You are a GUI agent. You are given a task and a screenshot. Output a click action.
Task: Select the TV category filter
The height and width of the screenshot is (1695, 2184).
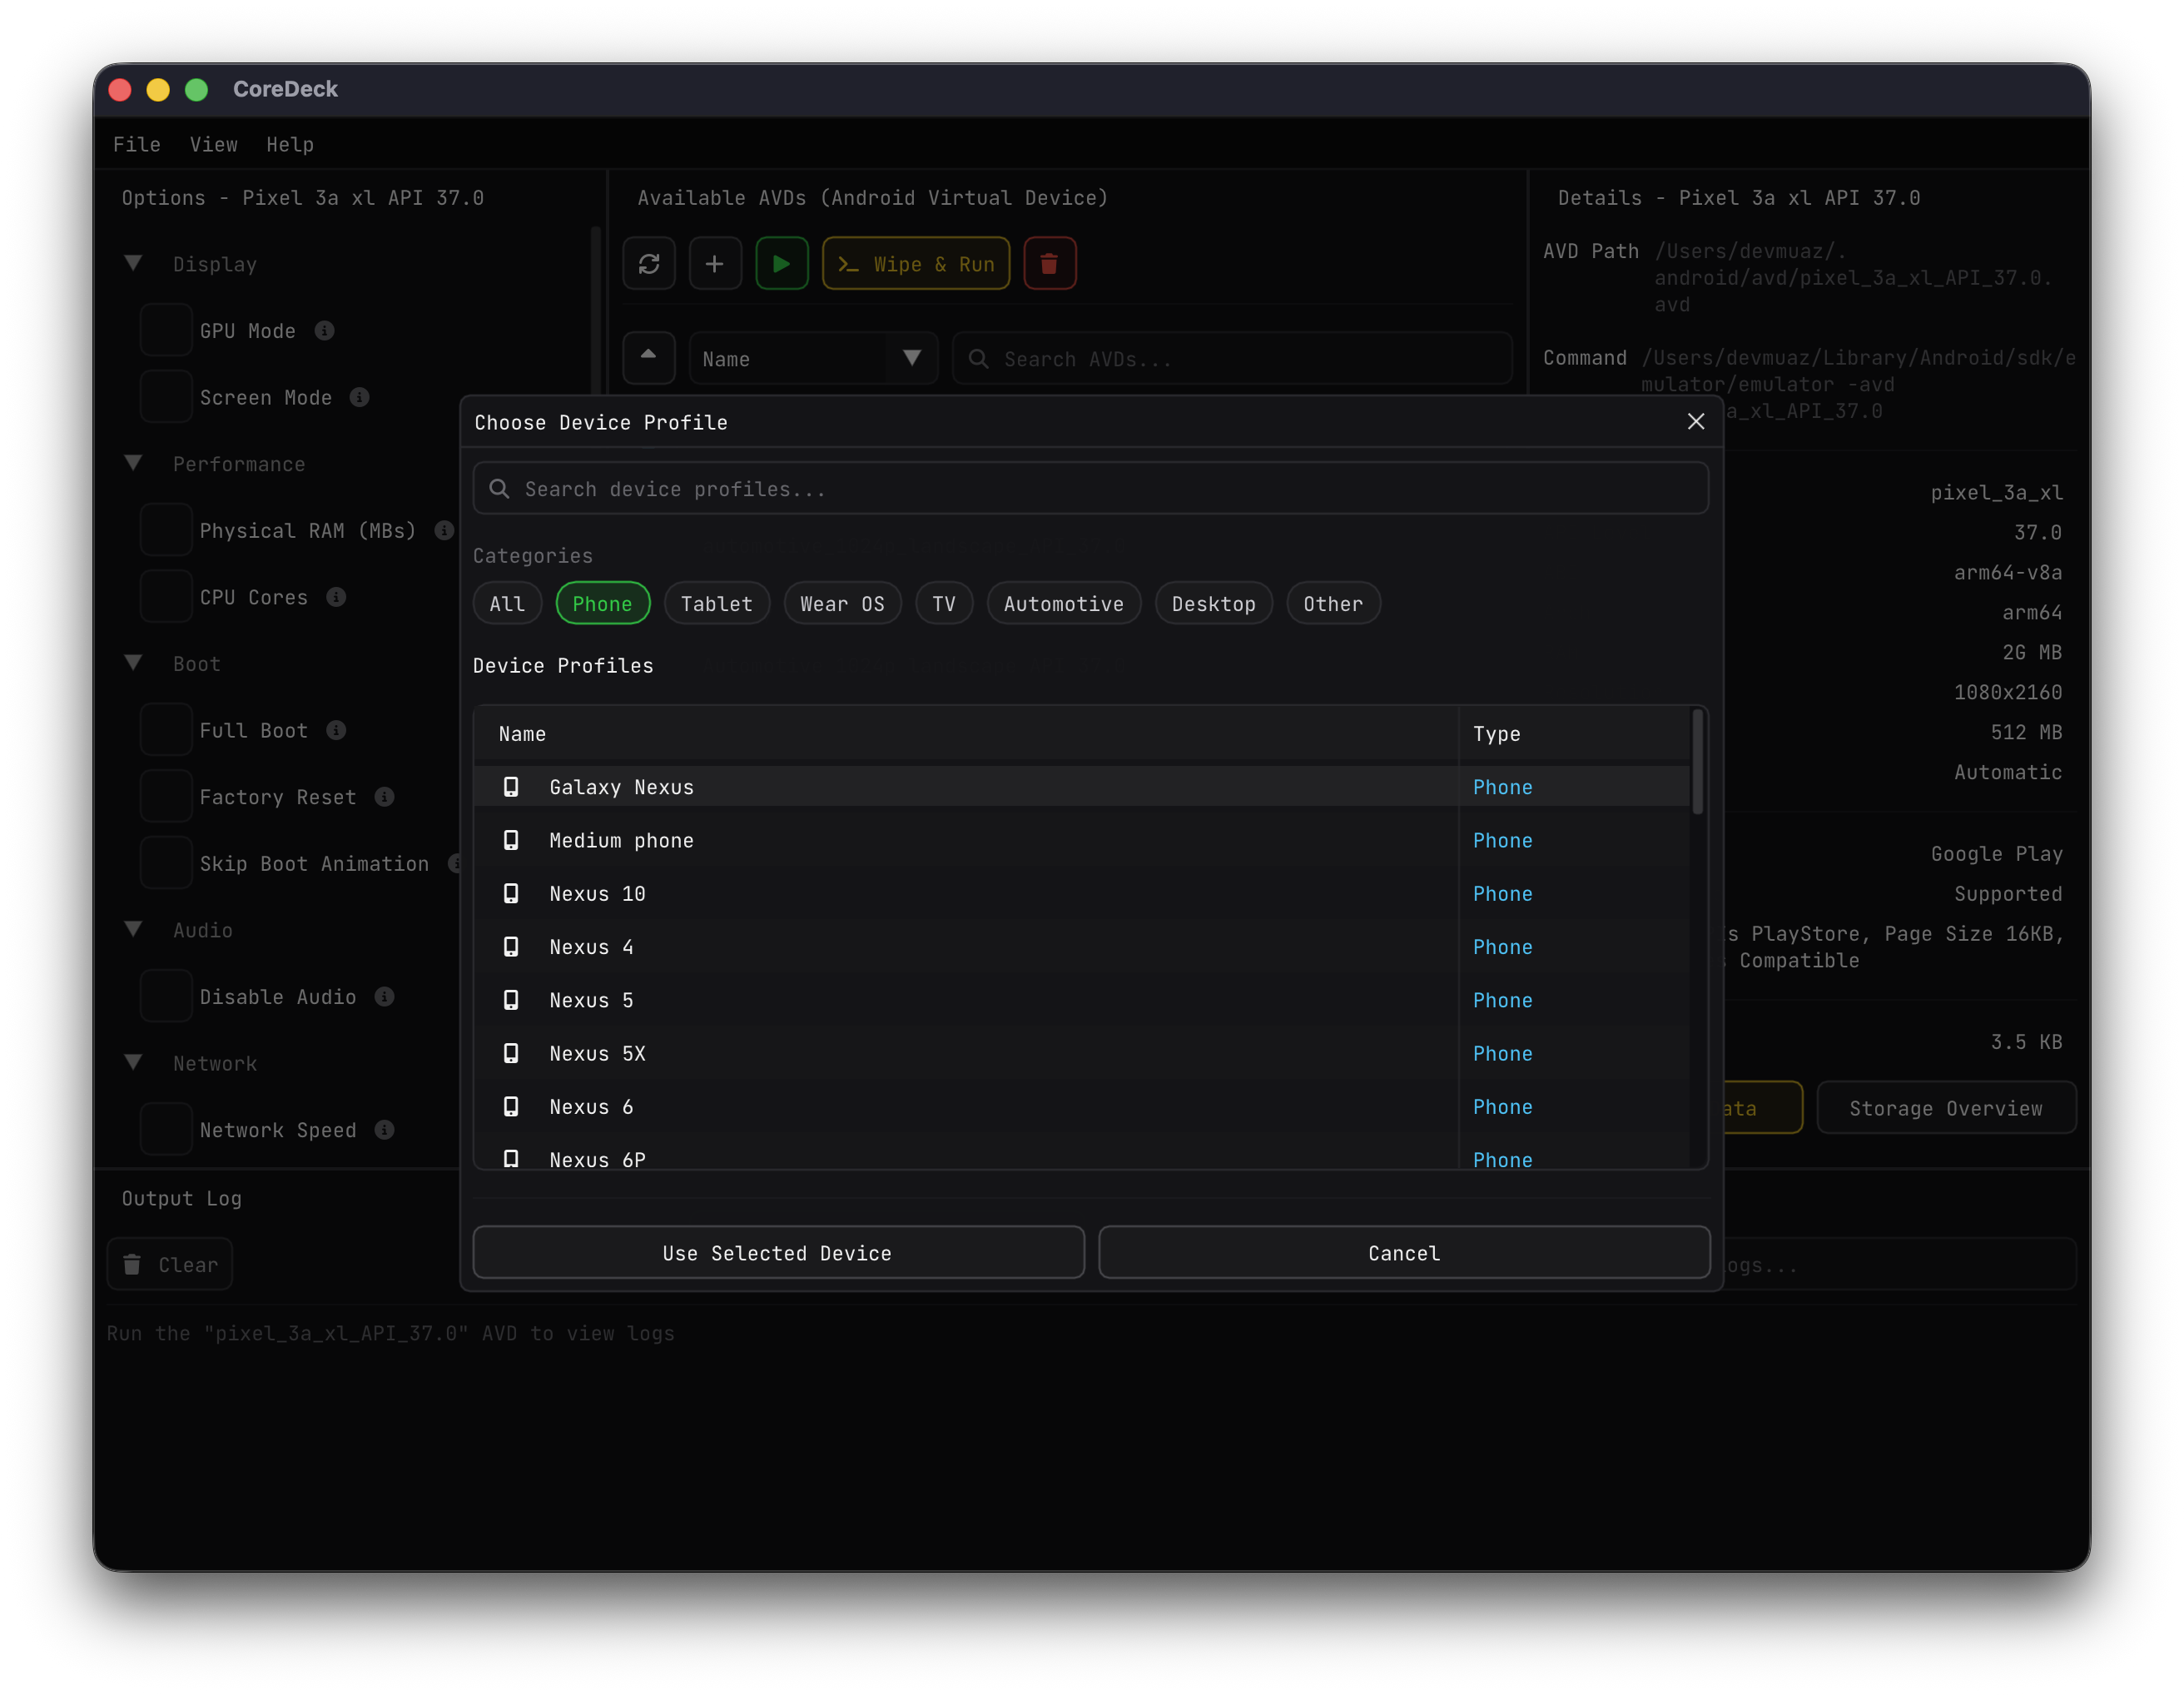[944, 603]
